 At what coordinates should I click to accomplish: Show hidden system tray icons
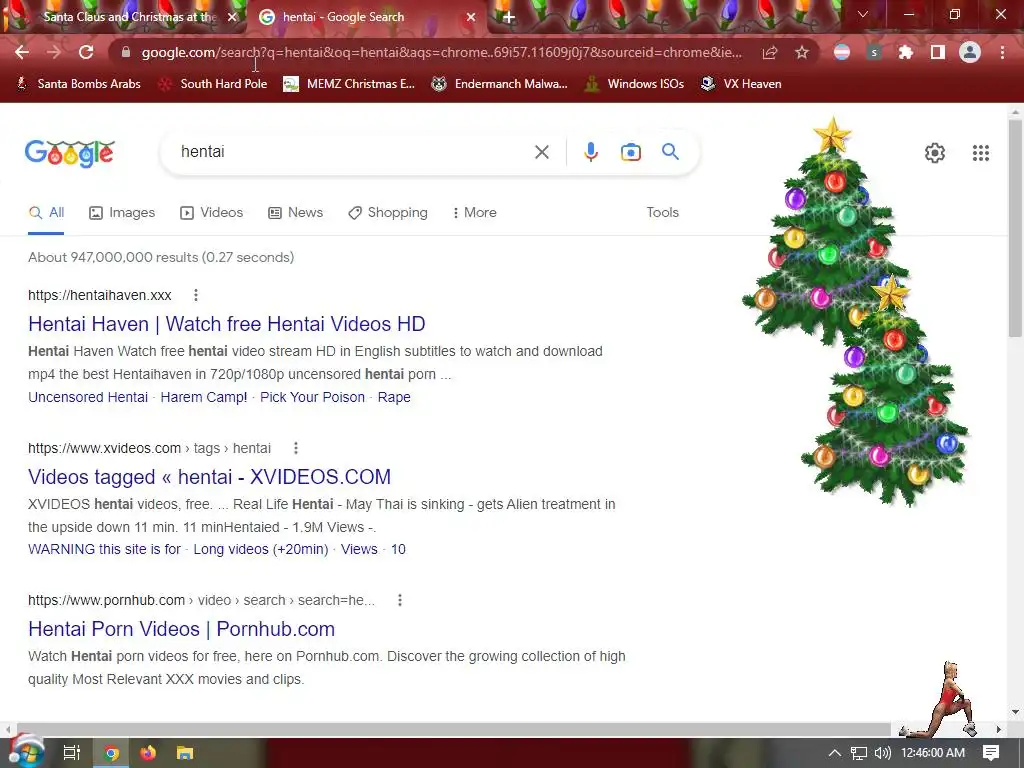[x=835, y=753]
